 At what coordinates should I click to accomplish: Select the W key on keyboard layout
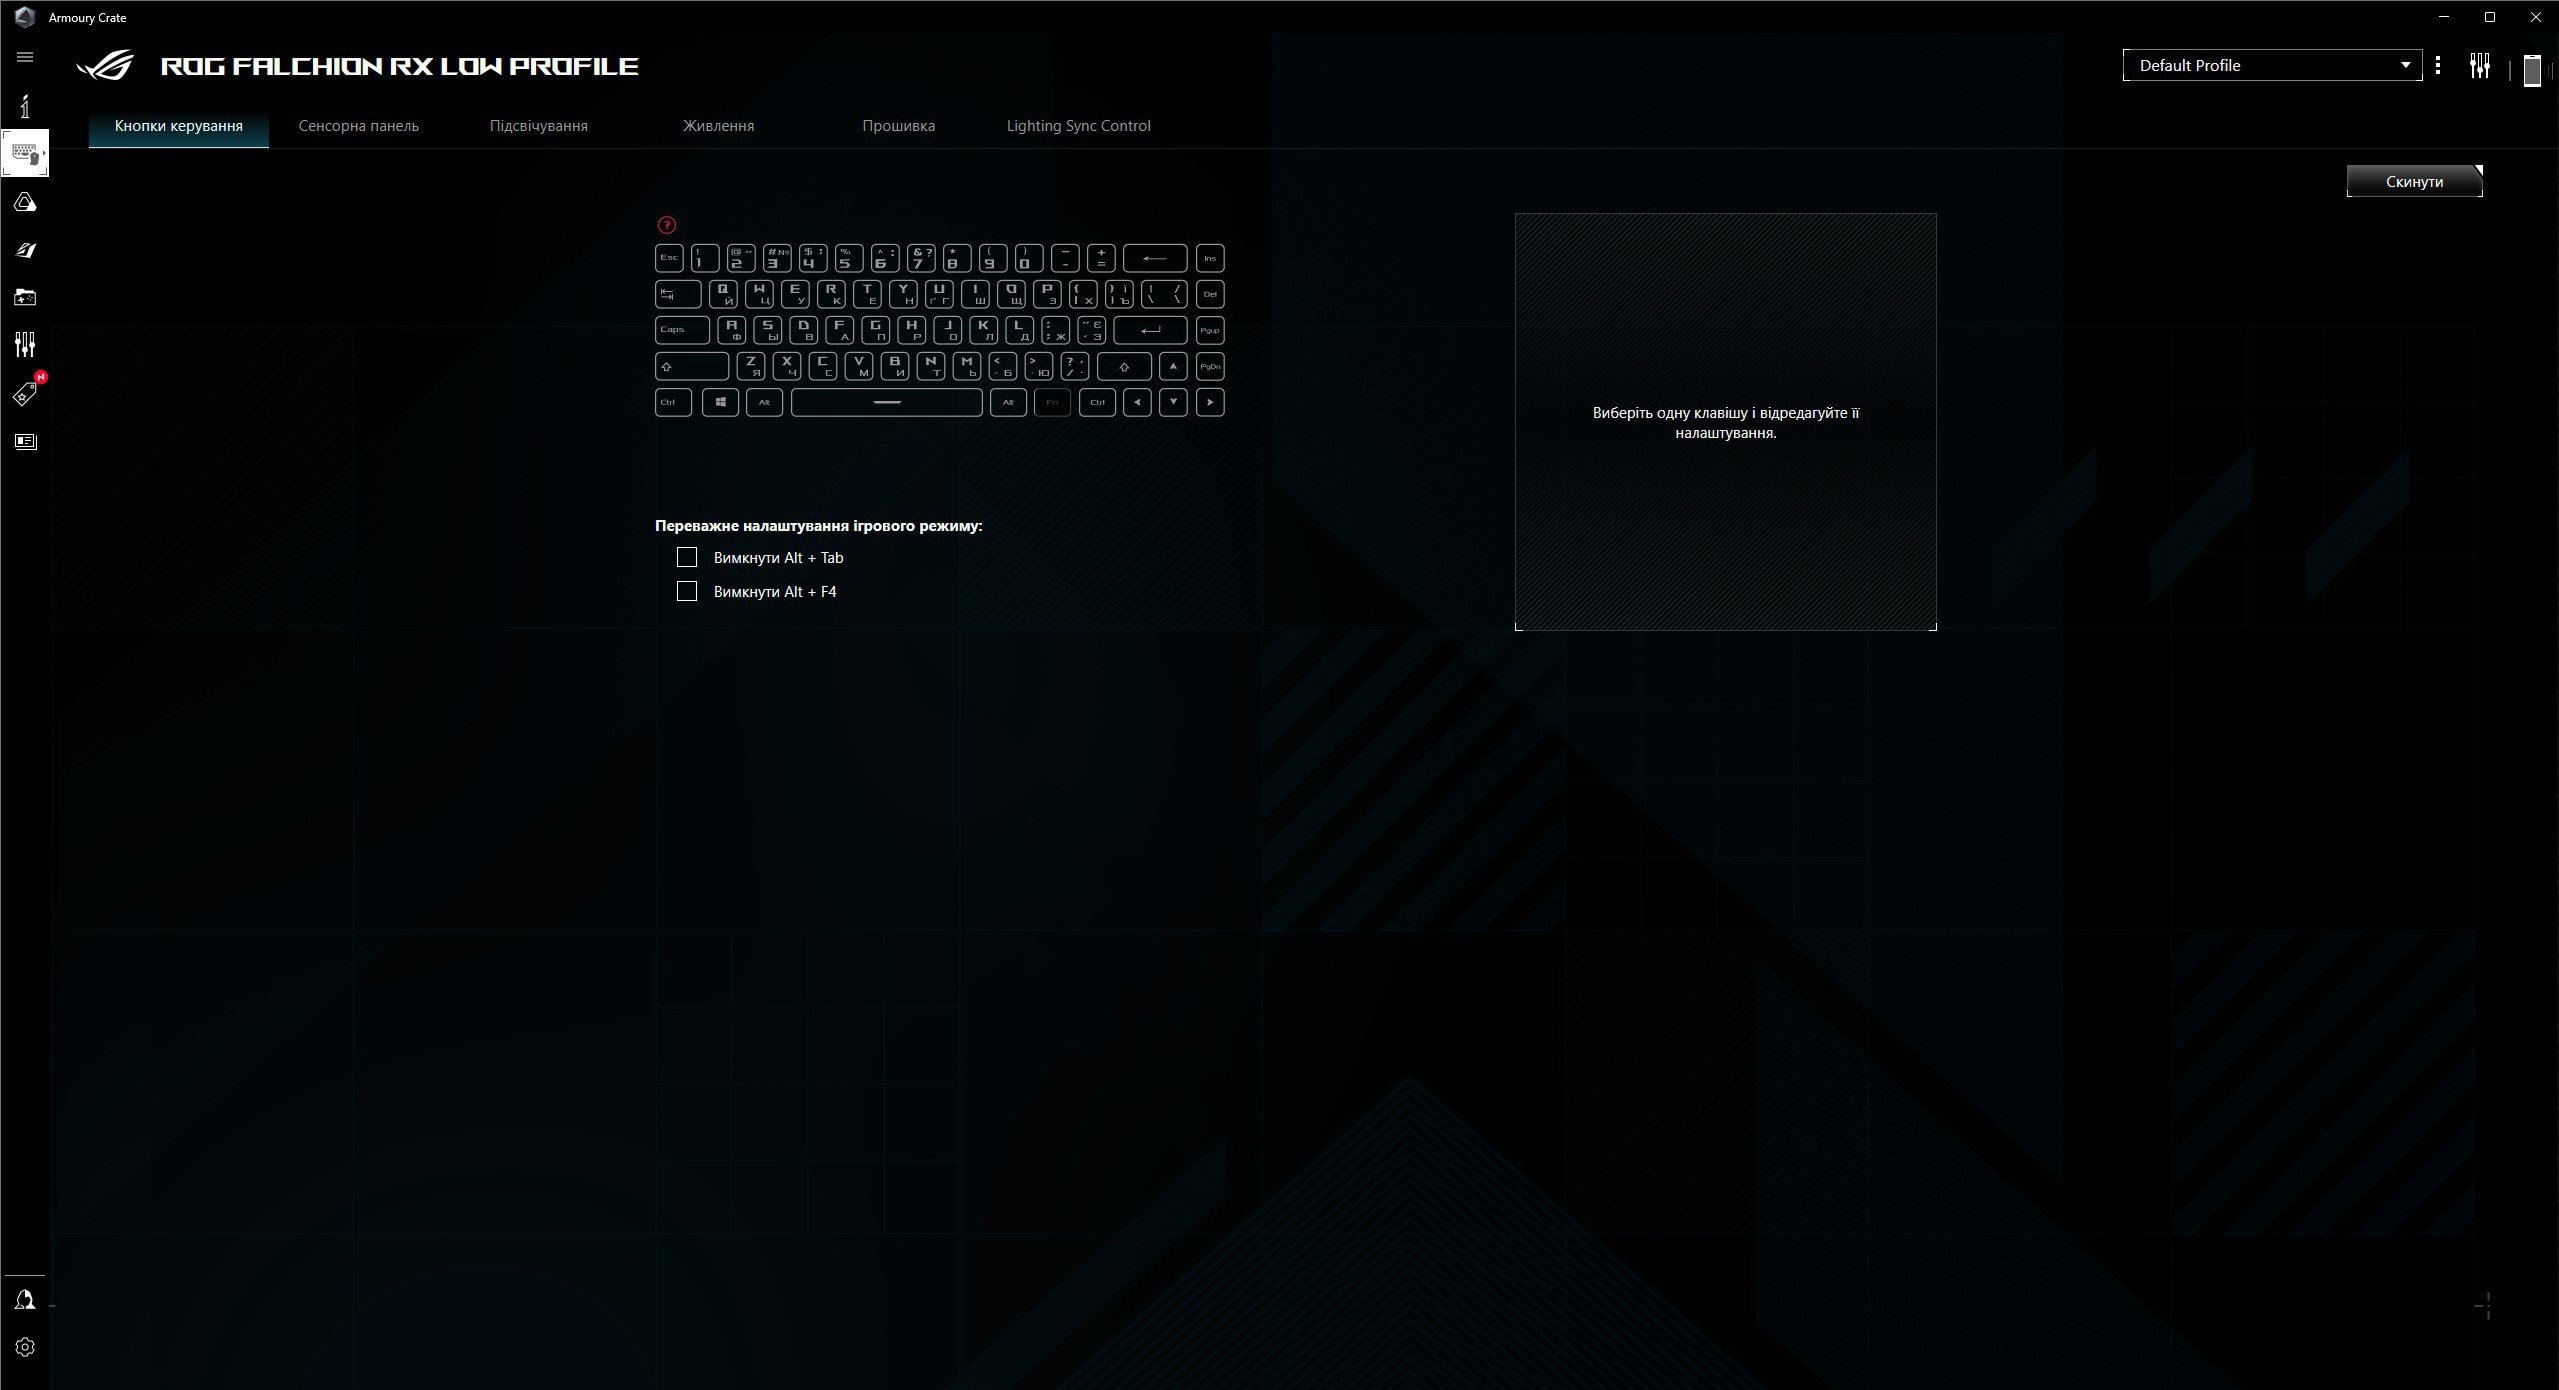tap(760, 294)
